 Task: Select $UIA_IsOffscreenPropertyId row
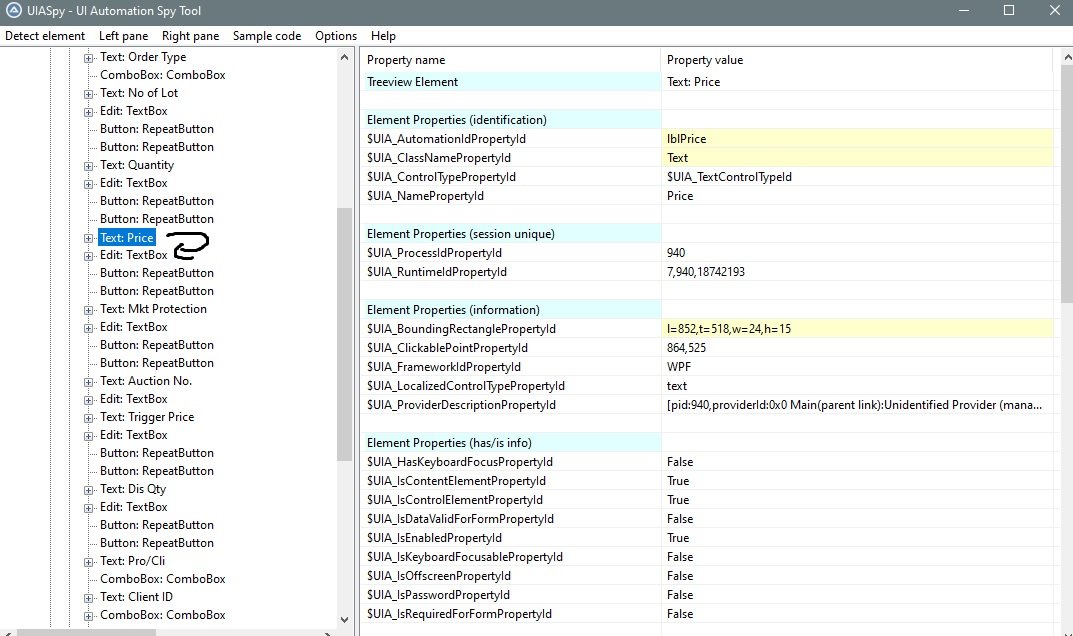(707, 576)
